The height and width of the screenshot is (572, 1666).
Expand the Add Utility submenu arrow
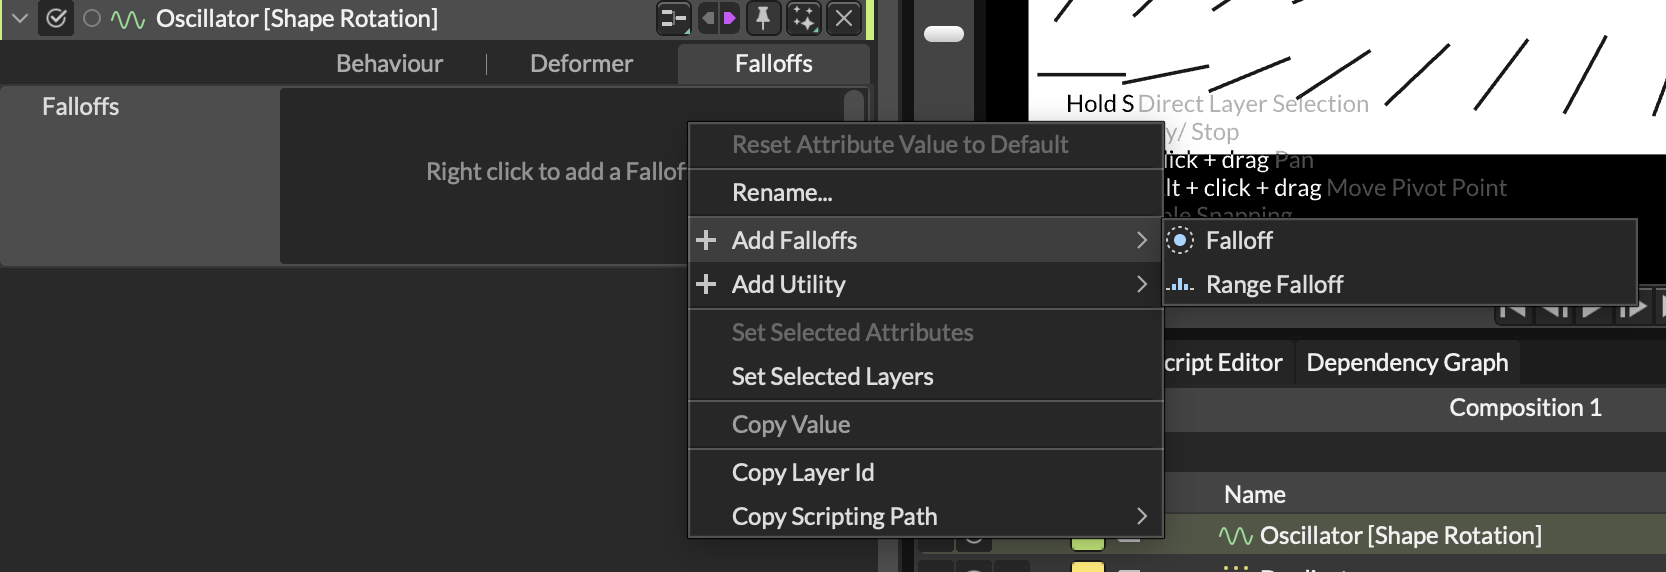click(1141, 285)
